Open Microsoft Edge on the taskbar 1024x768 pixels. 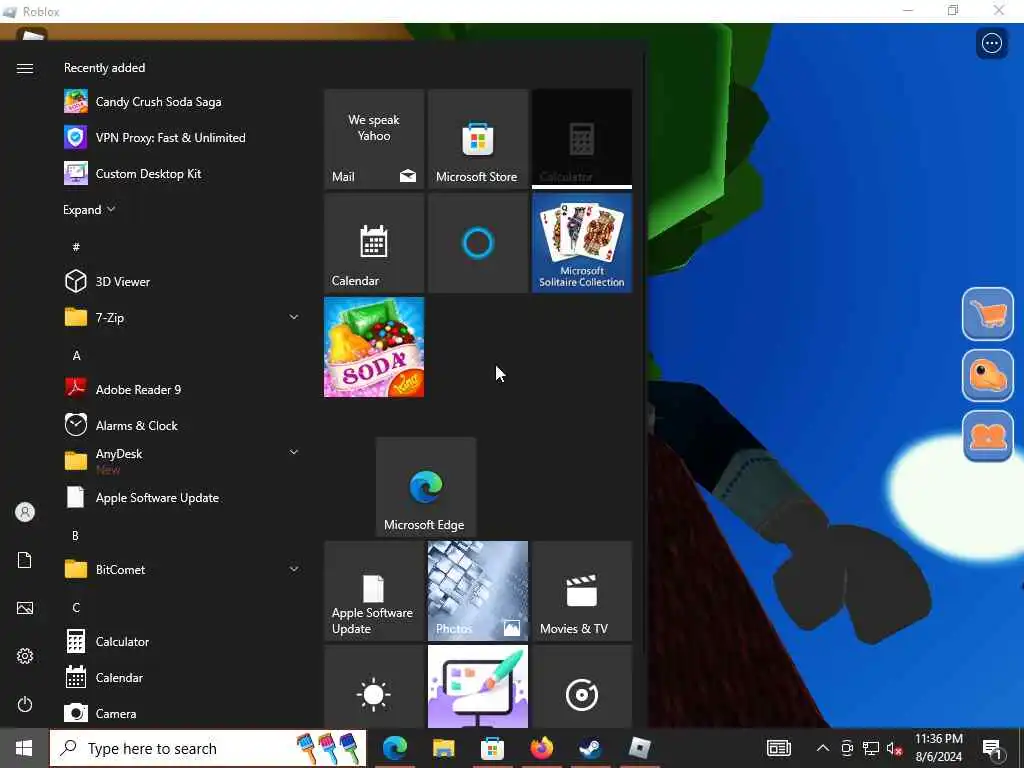pyautogui.click(x=395, y=748)
